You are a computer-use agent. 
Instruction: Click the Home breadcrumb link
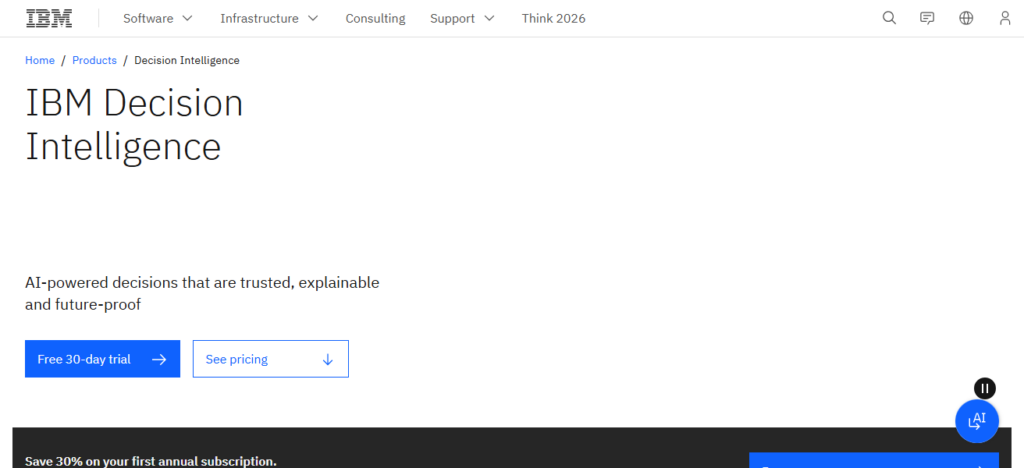pyautogui.click(x=40, y=60)
